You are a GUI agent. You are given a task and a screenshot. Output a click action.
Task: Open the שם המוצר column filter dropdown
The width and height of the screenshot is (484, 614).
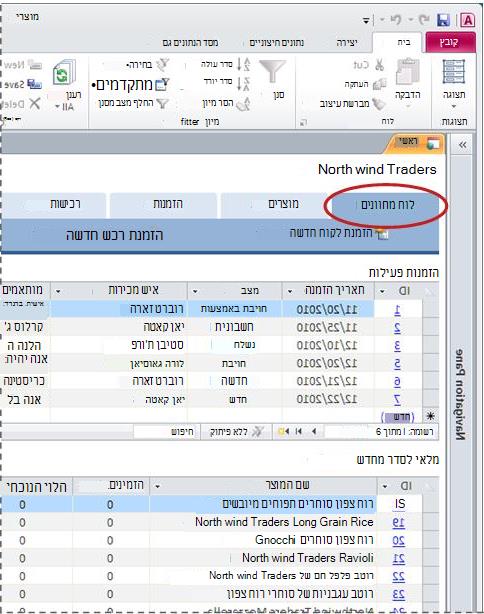[157, 486]
